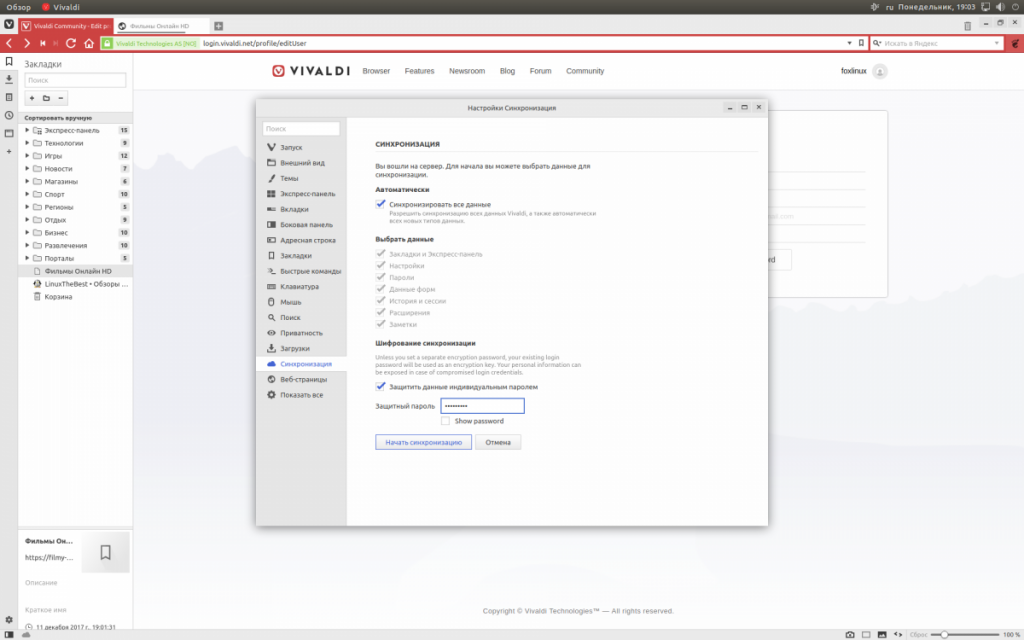Click the rewind navigation button
Image resolution: width=1024 pixels, height=640 pixels.
[x=42, y=43]
